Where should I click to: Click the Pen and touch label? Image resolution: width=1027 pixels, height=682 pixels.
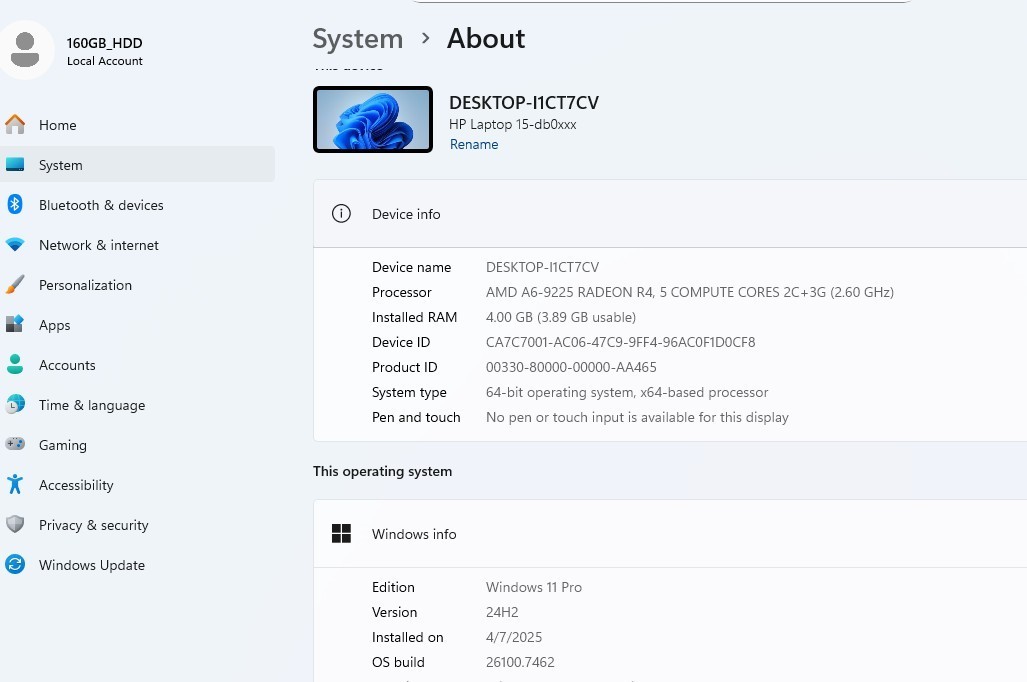[416, 417]
